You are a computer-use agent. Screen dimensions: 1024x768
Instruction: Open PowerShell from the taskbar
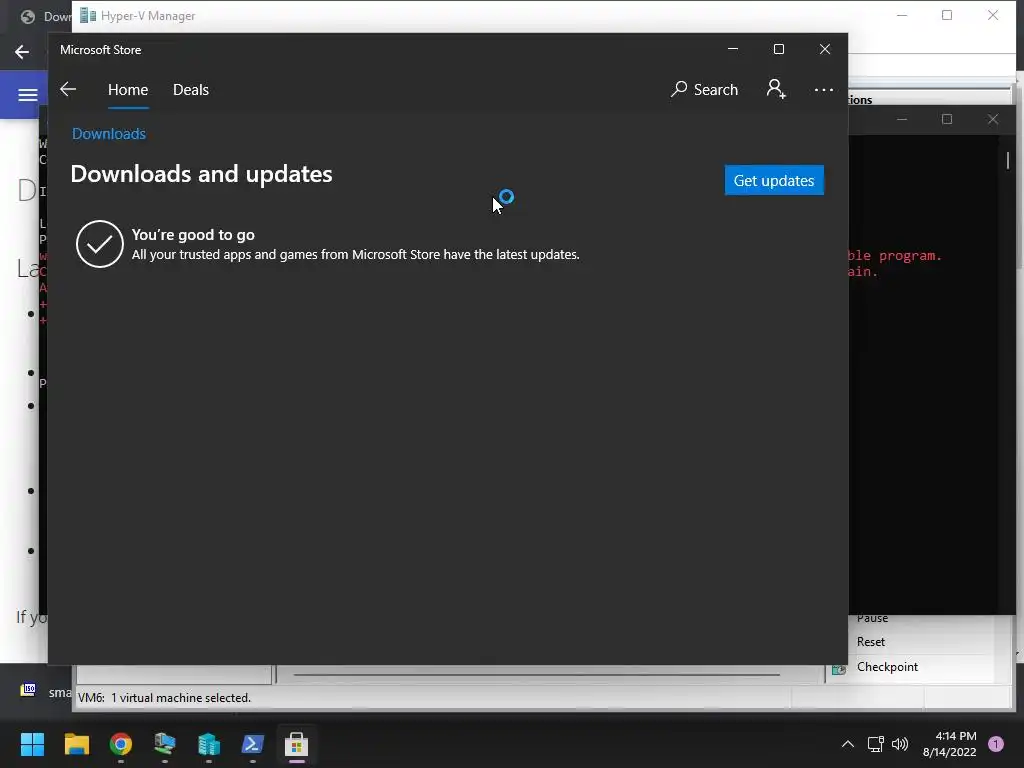coord(253,744)
